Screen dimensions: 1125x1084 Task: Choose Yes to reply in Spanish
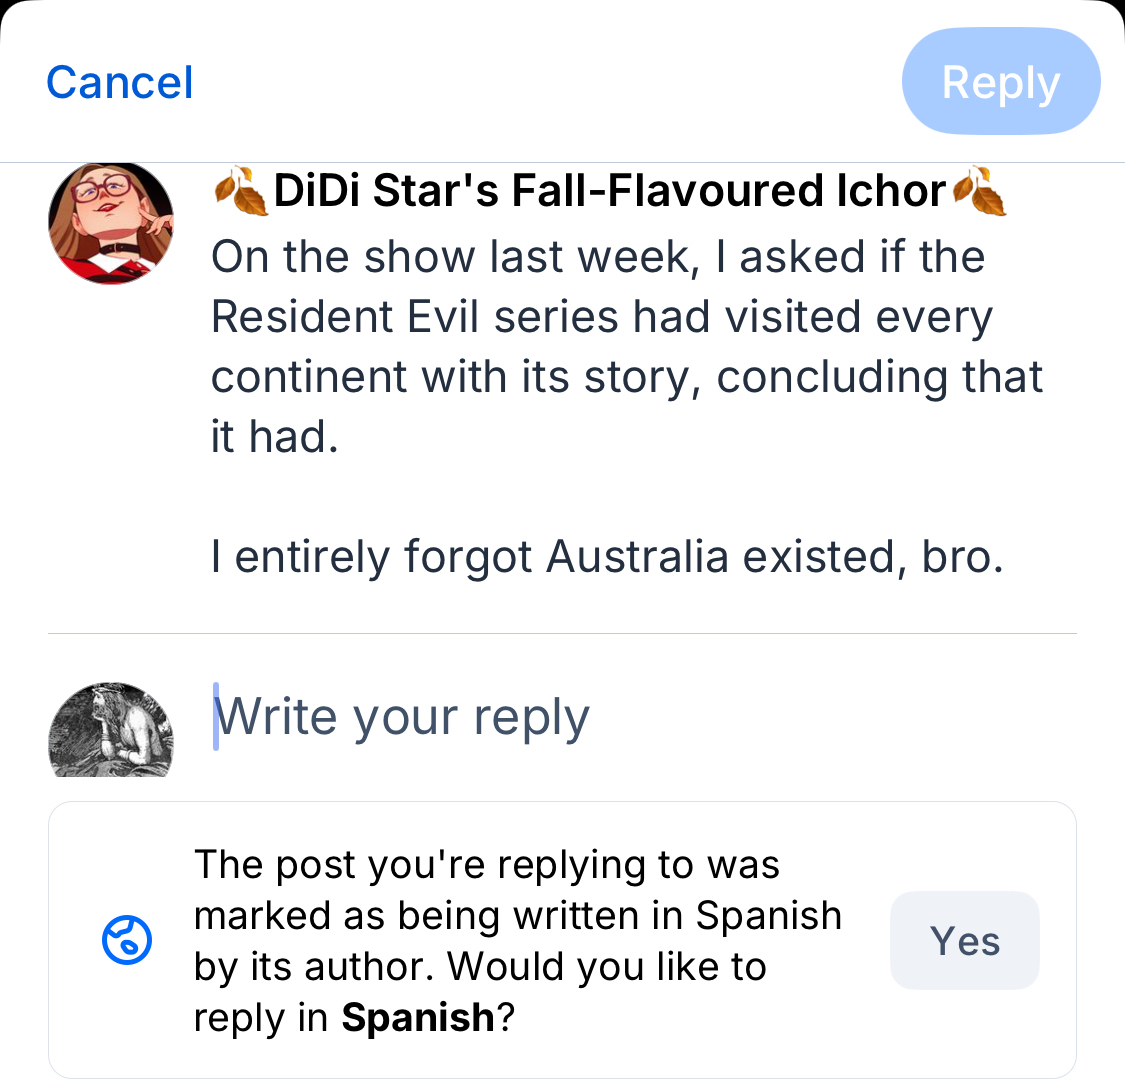964,941
